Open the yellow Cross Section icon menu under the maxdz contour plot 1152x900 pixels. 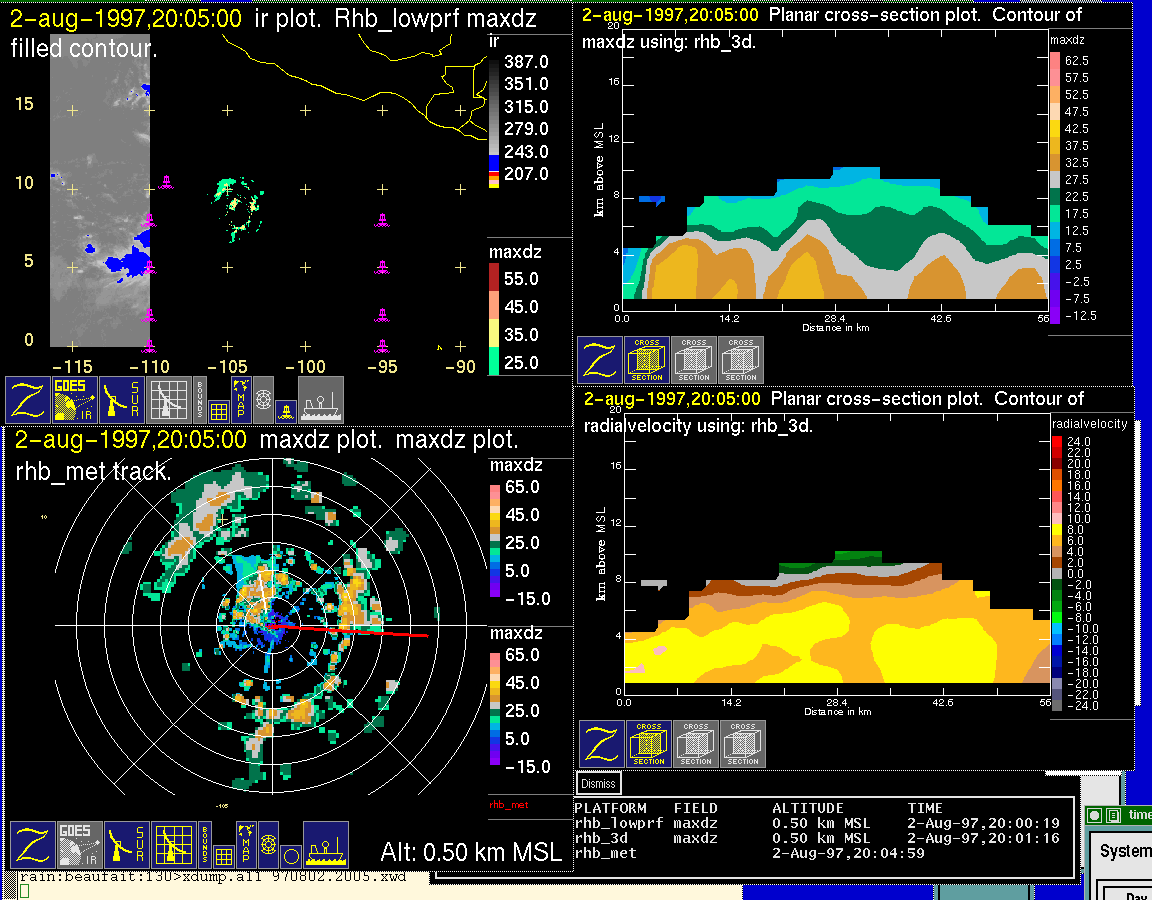pos(647,360)
